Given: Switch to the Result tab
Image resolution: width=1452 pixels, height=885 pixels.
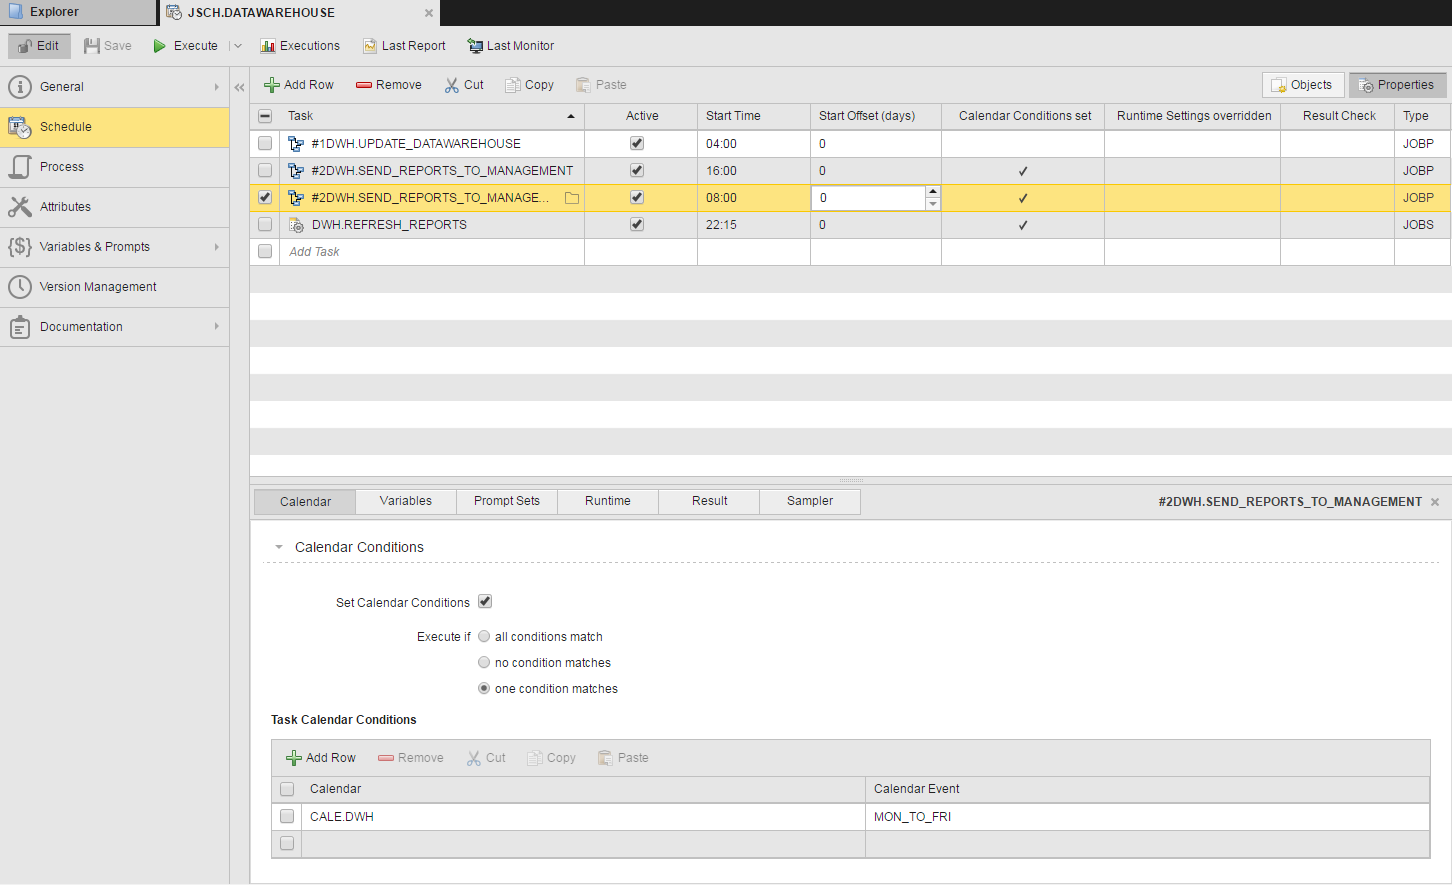Looking at the screenshot, I should (x=709, y=501).
